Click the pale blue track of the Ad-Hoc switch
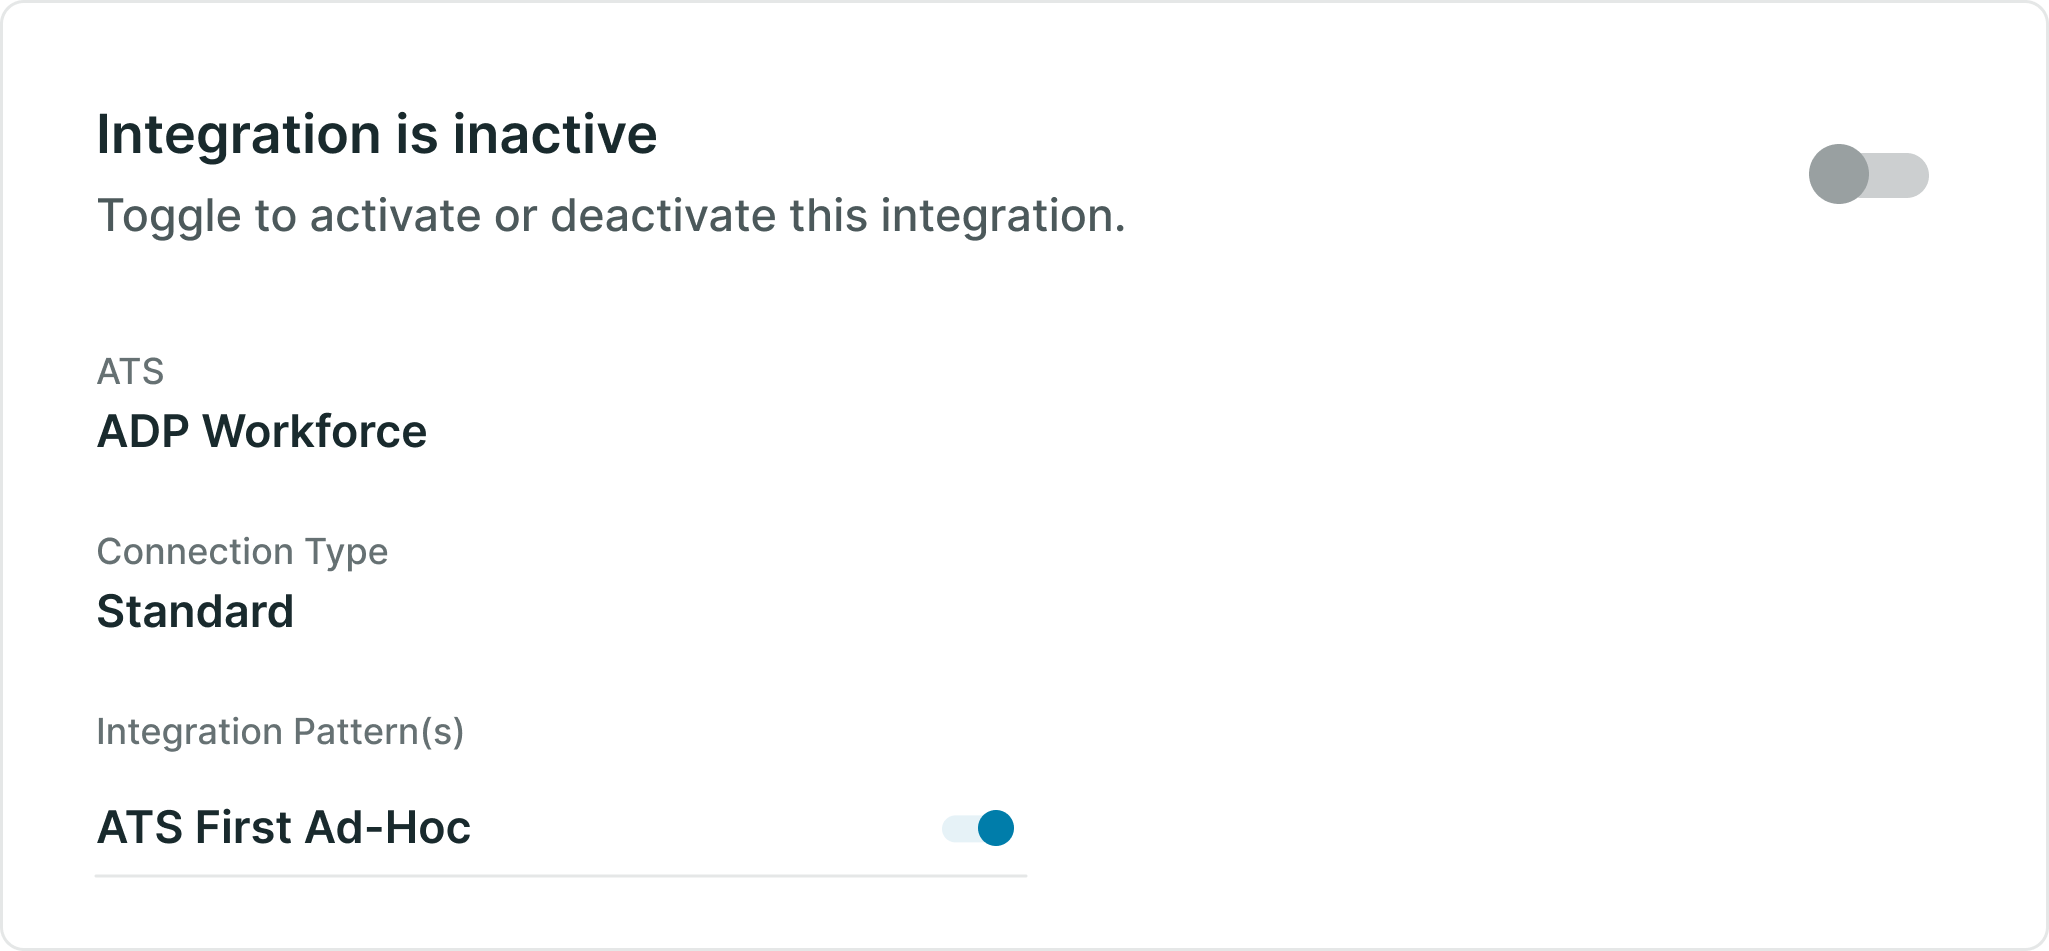2049x951 pixels. pos(959,828)
